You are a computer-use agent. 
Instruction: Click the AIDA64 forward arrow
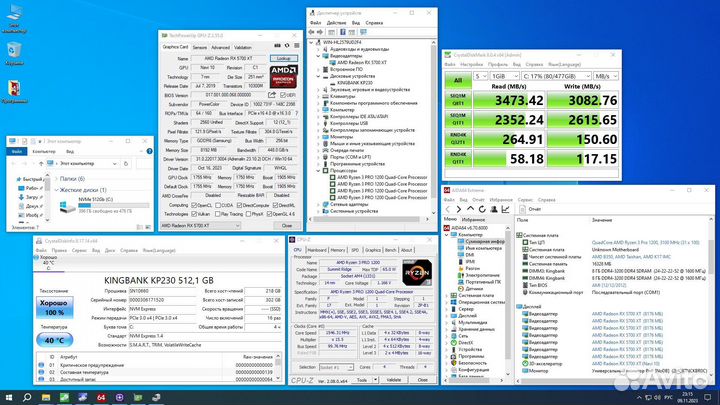pos(458,209)
